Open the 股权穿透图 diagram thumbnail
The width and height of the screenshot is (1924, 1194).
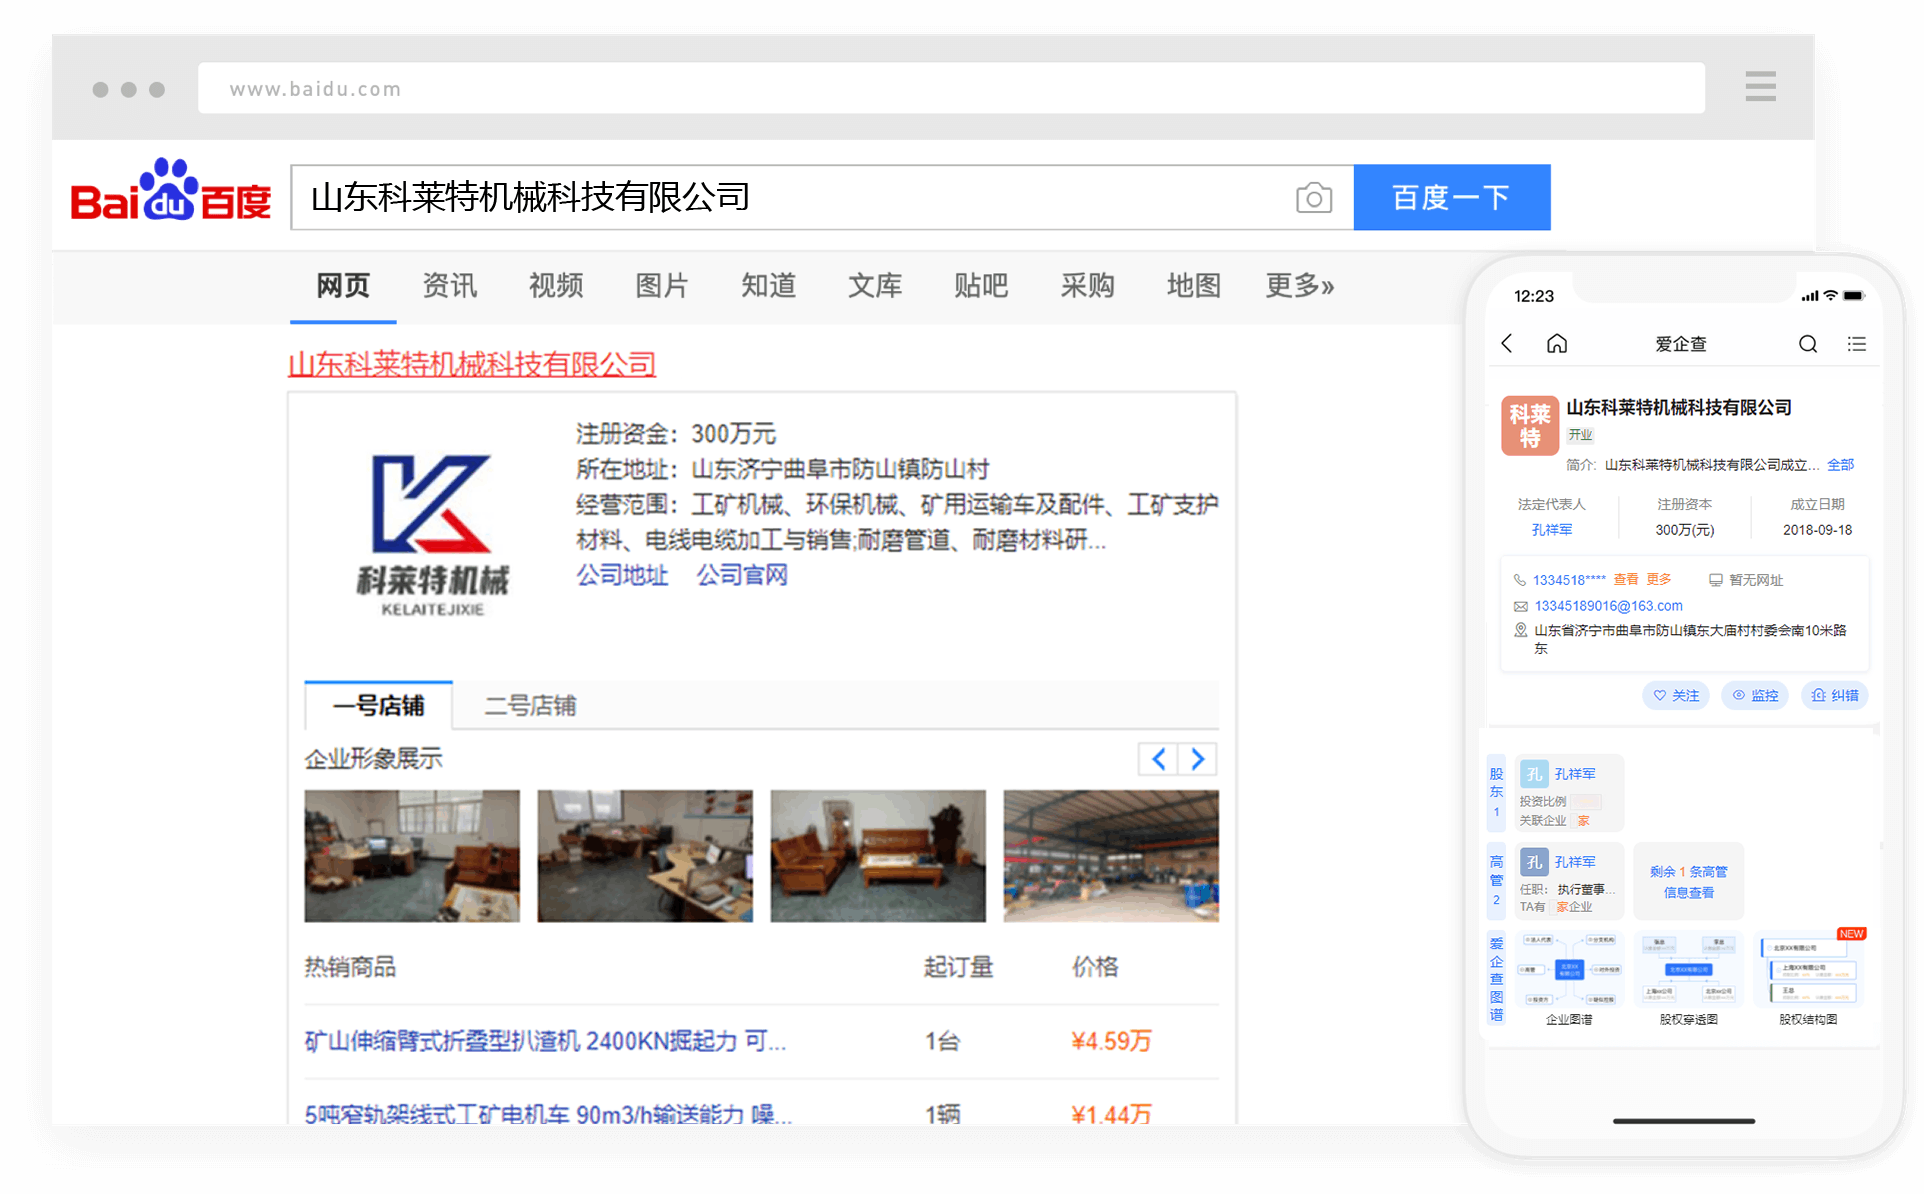tap(1688, 969)
